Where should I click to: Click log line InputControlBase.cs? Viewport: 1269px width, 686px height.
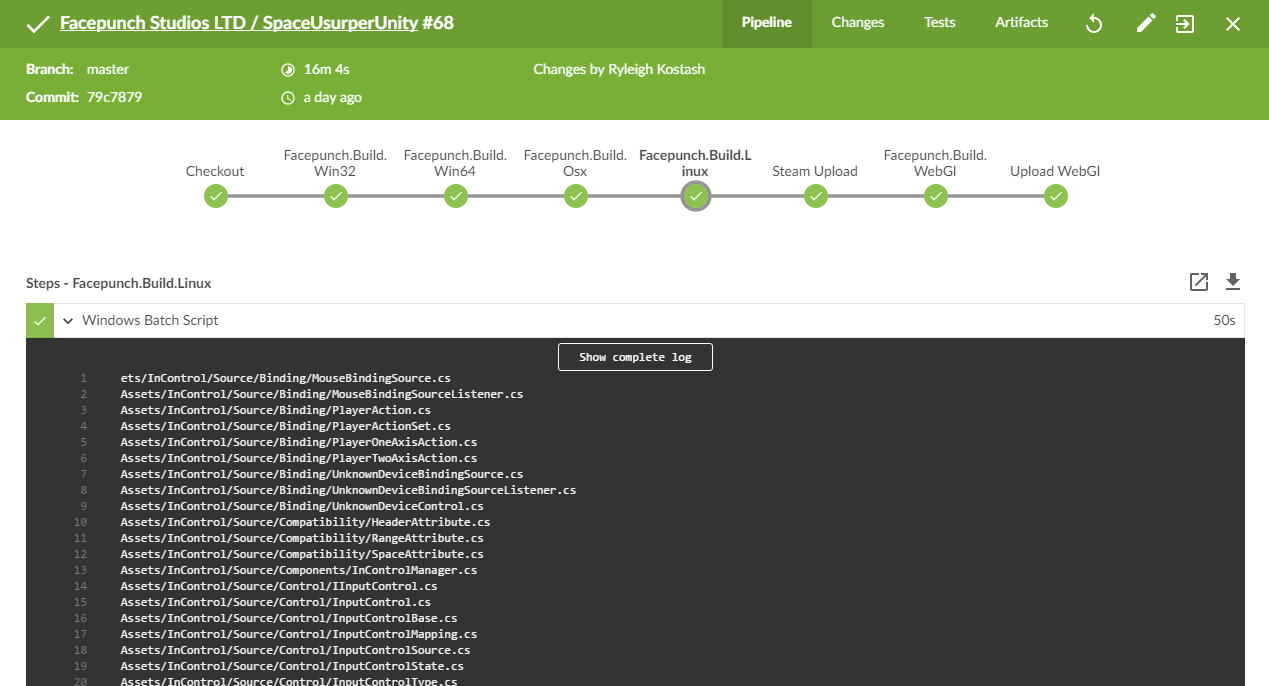tap(289, 618)
